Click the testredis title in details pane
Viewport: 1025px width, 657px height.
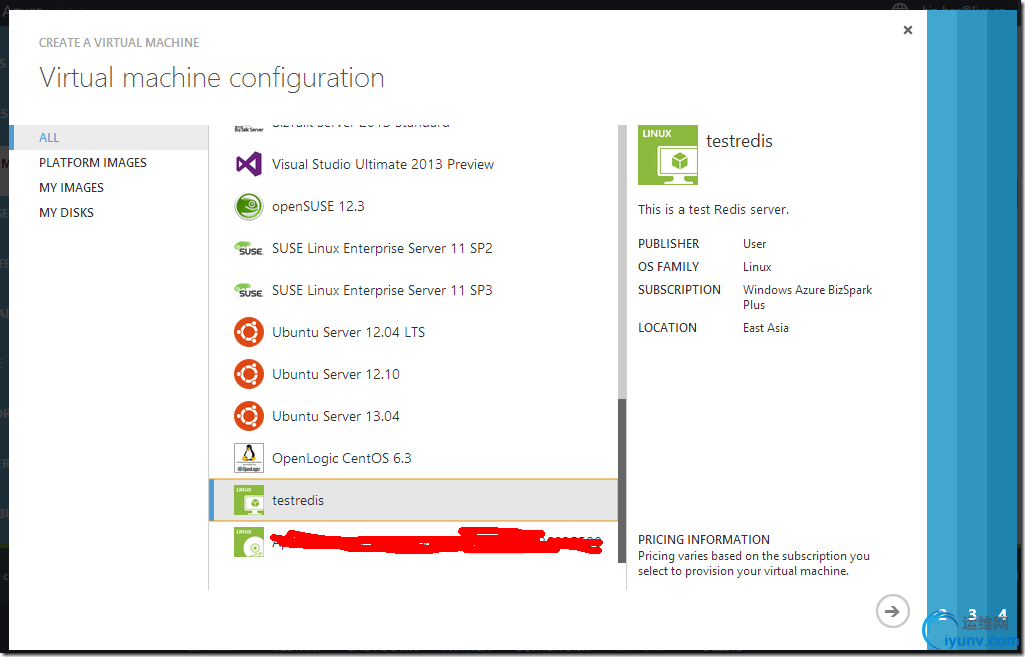[739, 141]
